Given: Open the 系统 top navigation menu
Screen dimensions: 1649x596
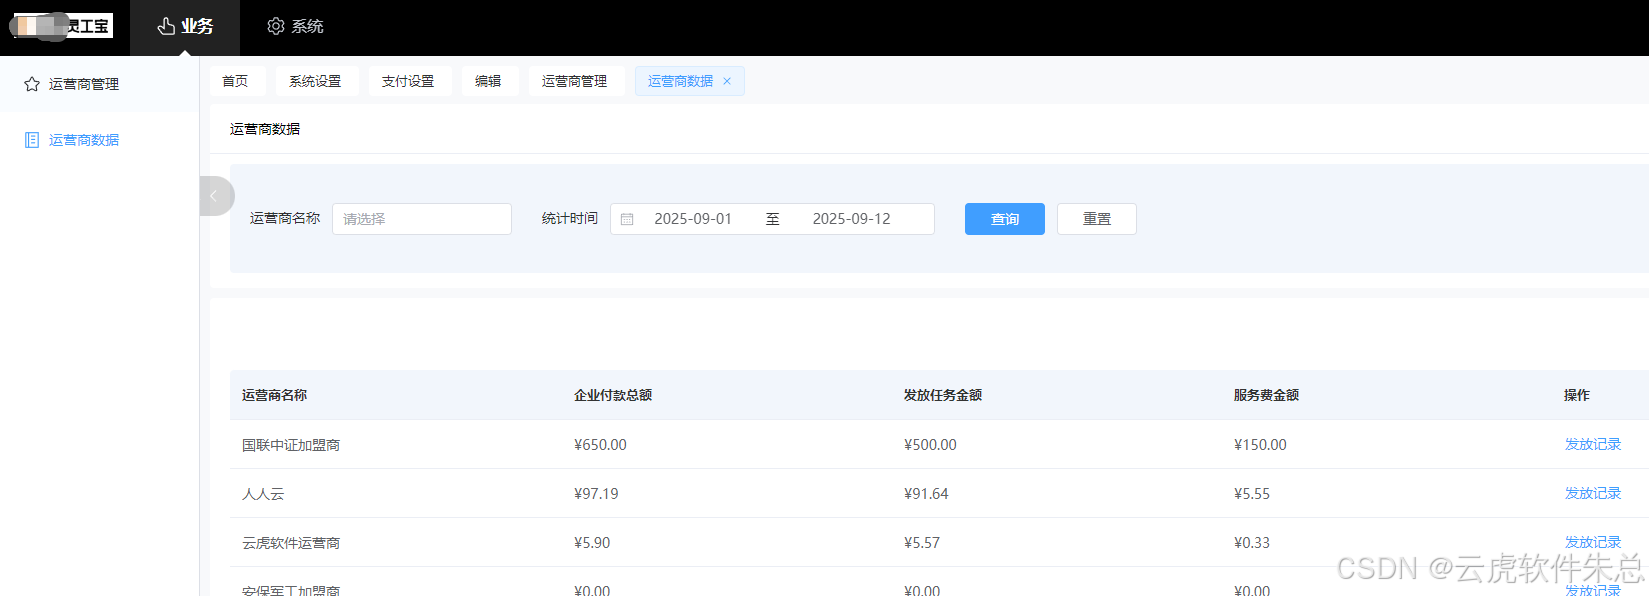Looking at the screenshot, I should pos(295,27).
